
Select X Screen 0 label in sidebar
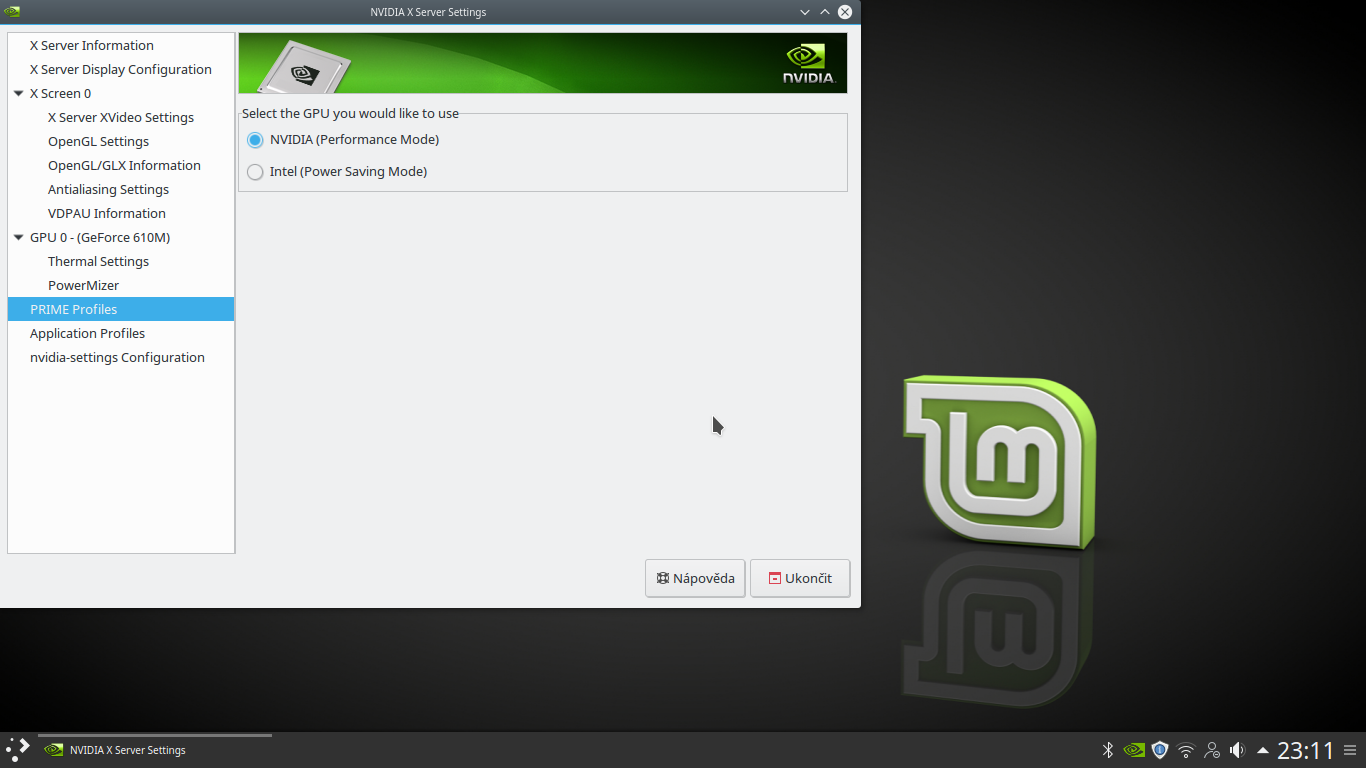pyautogui.click(x=60, y=93)
